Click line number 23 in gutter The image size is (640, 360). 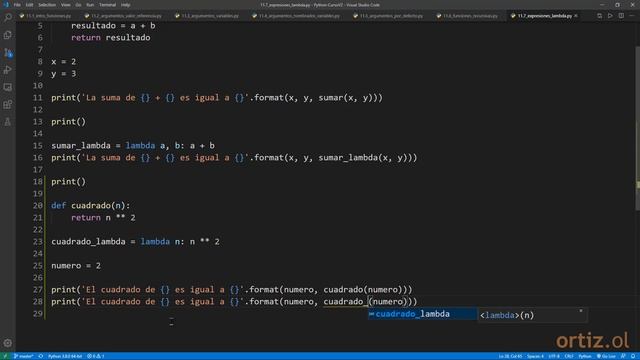click(38, 242)
